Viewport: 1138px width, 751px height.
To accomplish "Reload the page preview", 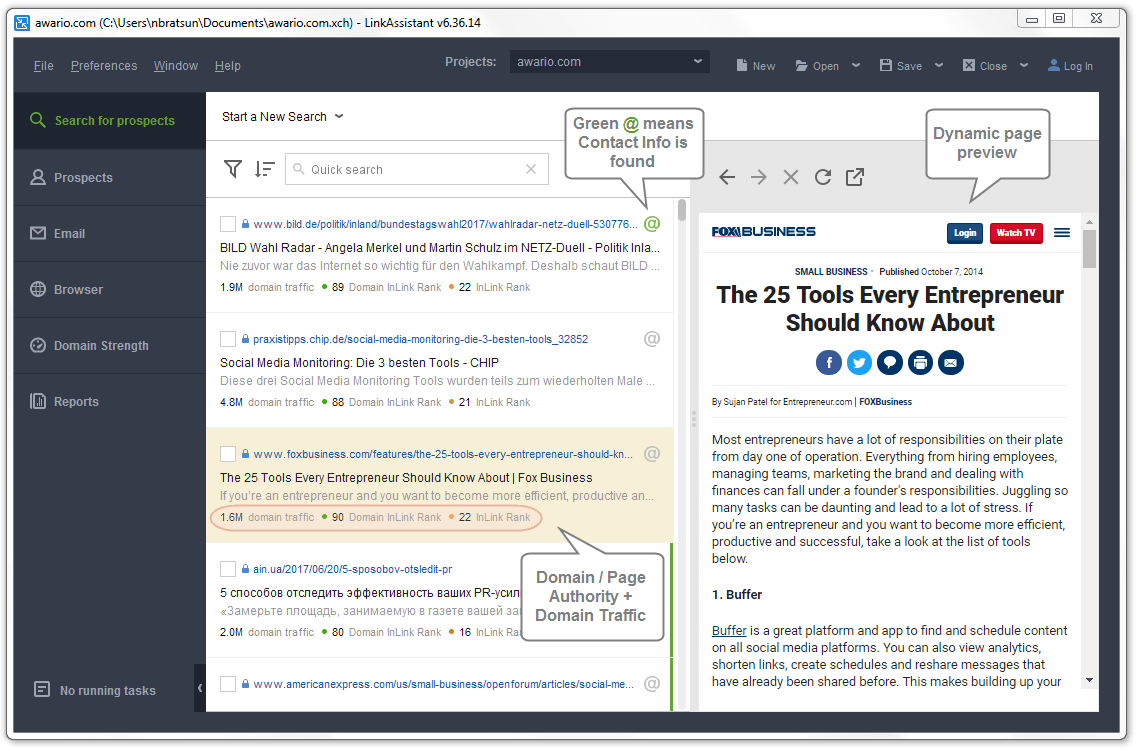I will (x=823, y=177).
